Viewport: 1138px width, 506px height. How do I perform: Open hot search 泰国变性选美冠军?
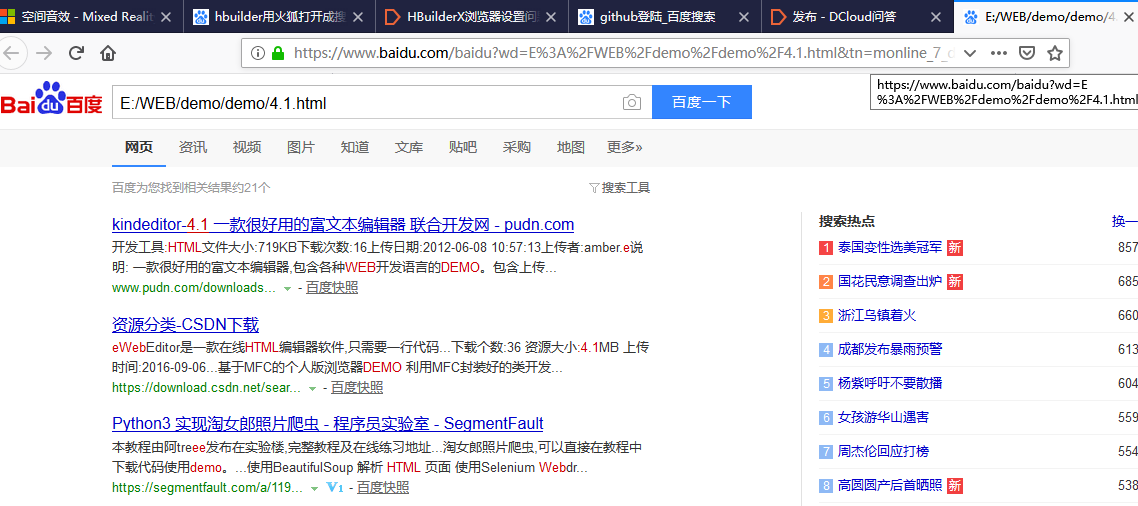pyautogui.click(x=890, y=248)
